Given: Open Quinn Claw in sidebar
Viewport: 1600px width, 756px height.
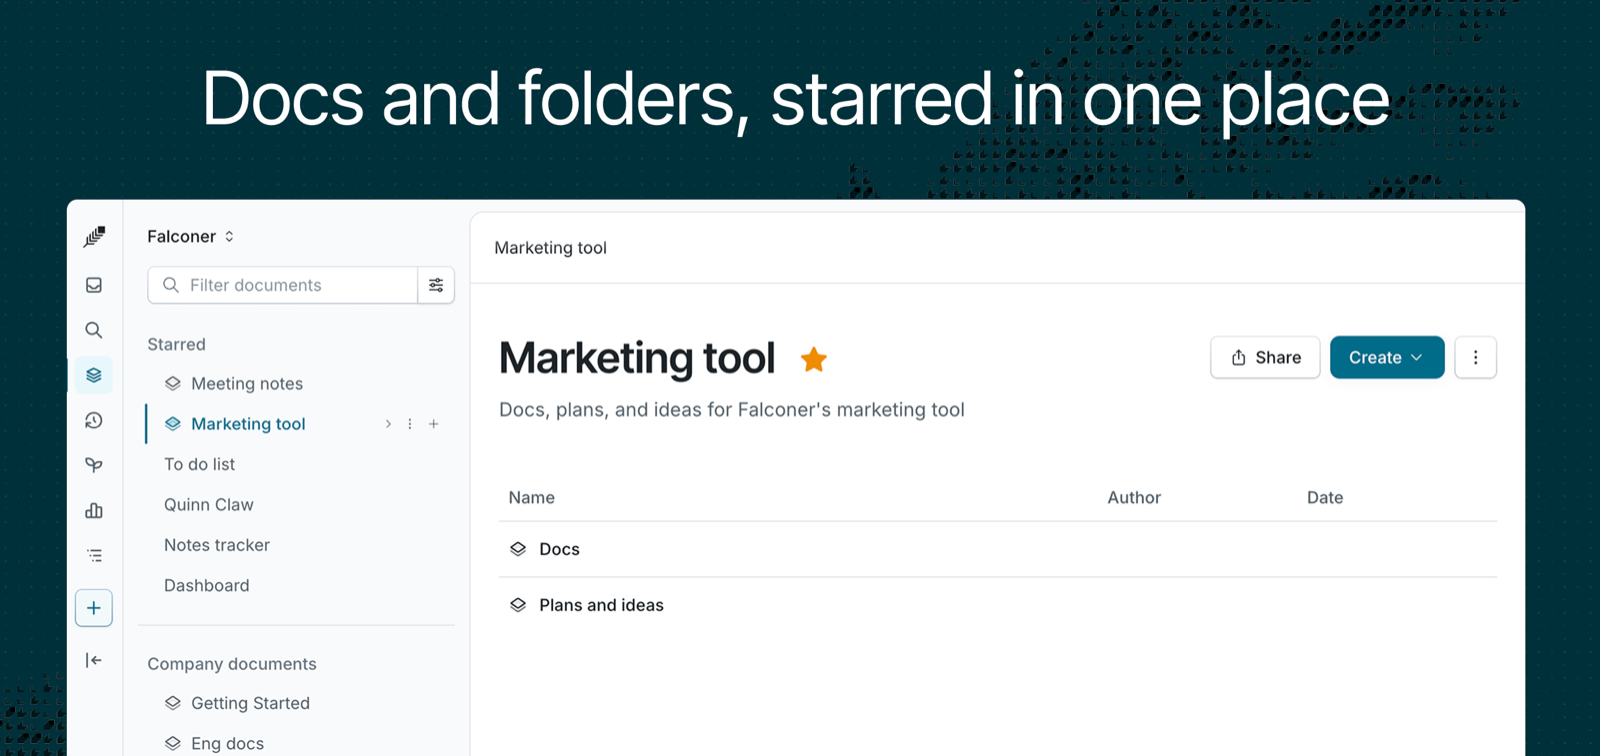Looking at the screenshot, I should 209,505.
